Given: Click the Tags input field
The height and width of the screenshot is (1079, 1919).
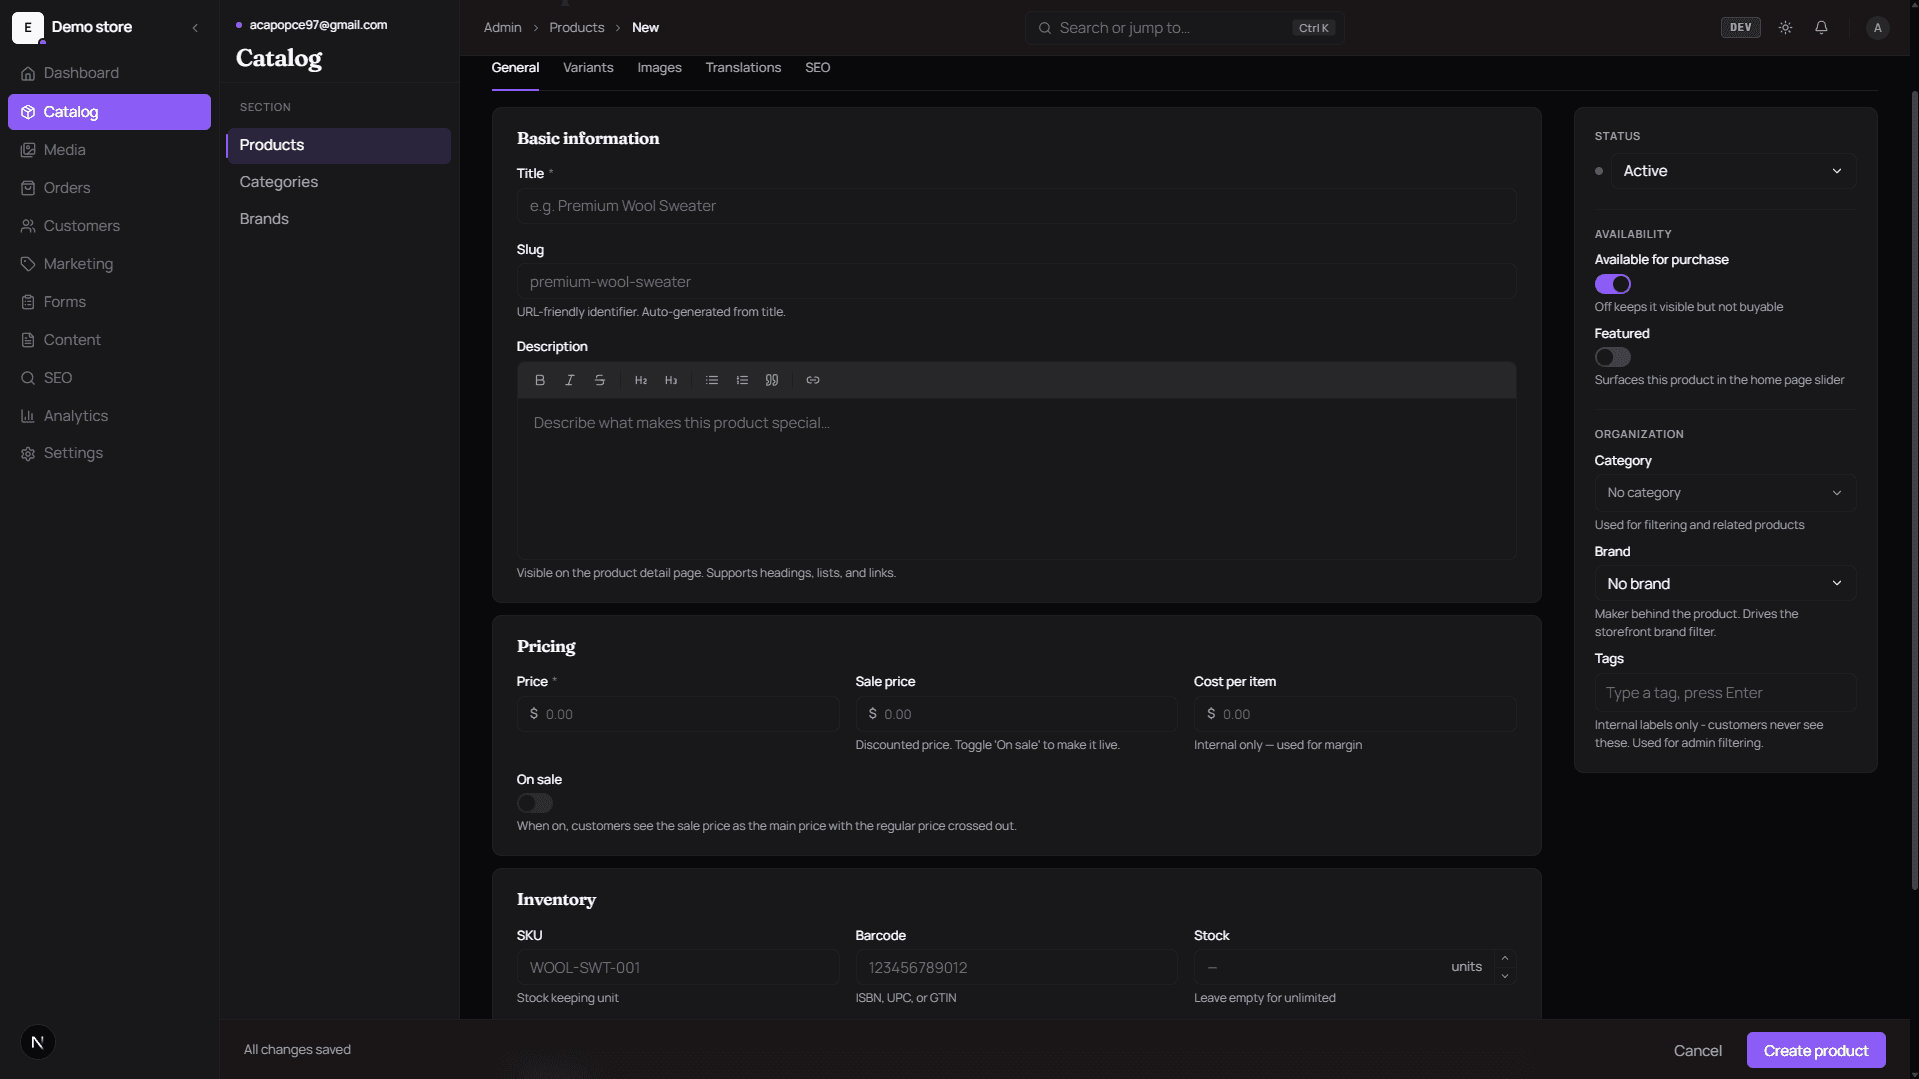Looking at the screenshot, I should tap(1725, 693).
